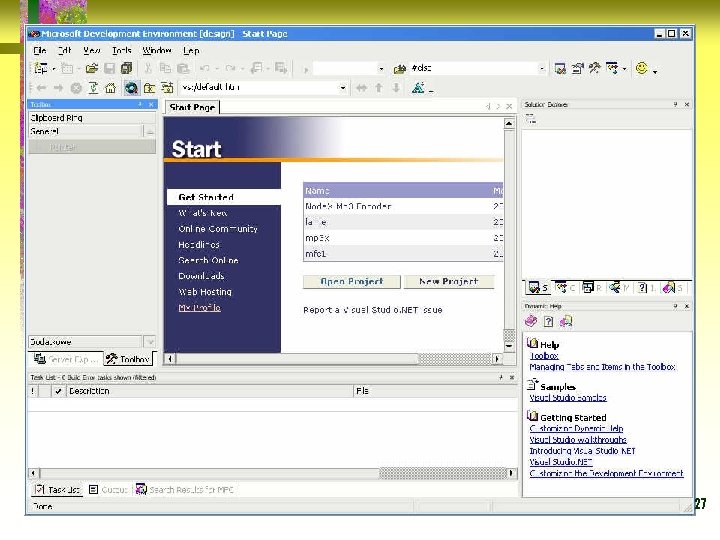Switch to the Server Explorer tab
Image resolution: width=720 pixels, height=540 pixels.
66,359
